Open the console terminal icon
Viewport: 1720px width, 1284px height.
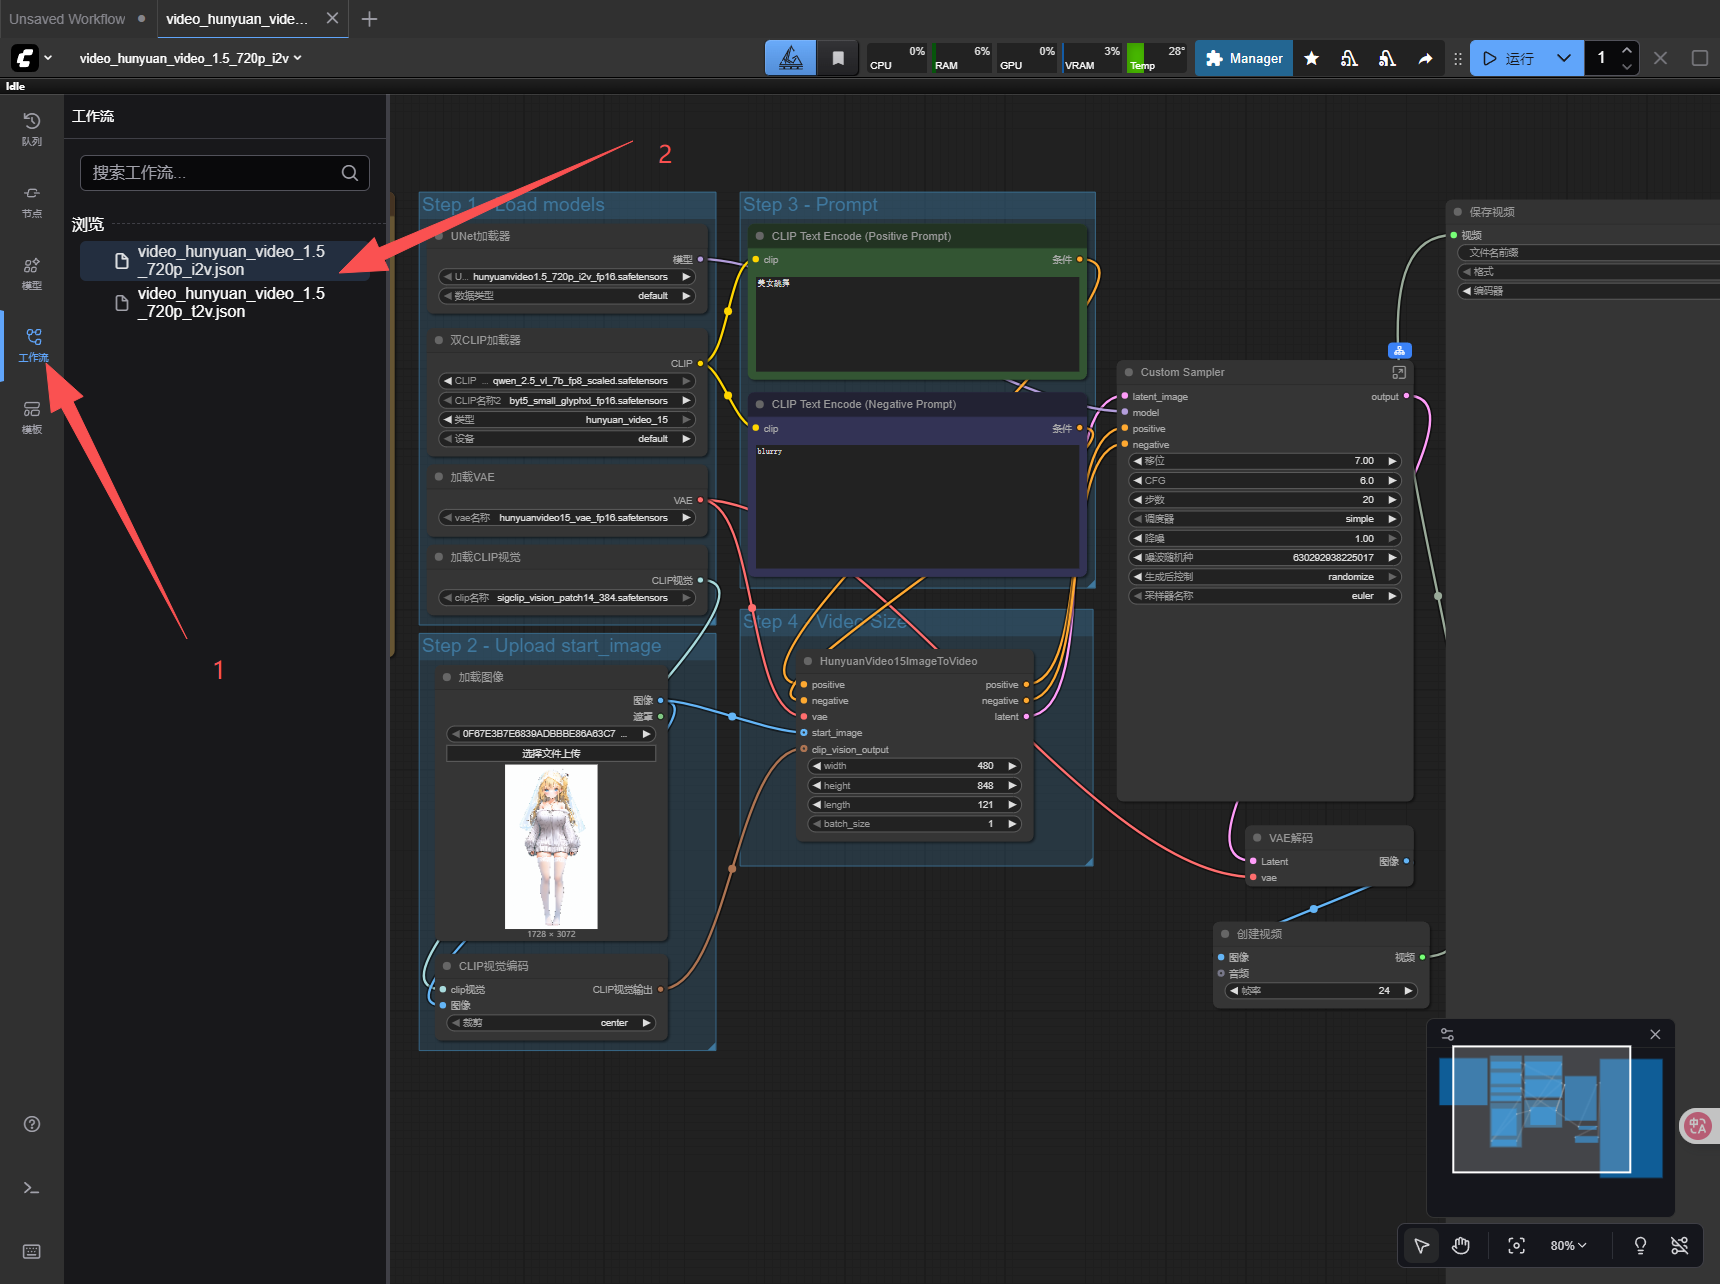32,1188
